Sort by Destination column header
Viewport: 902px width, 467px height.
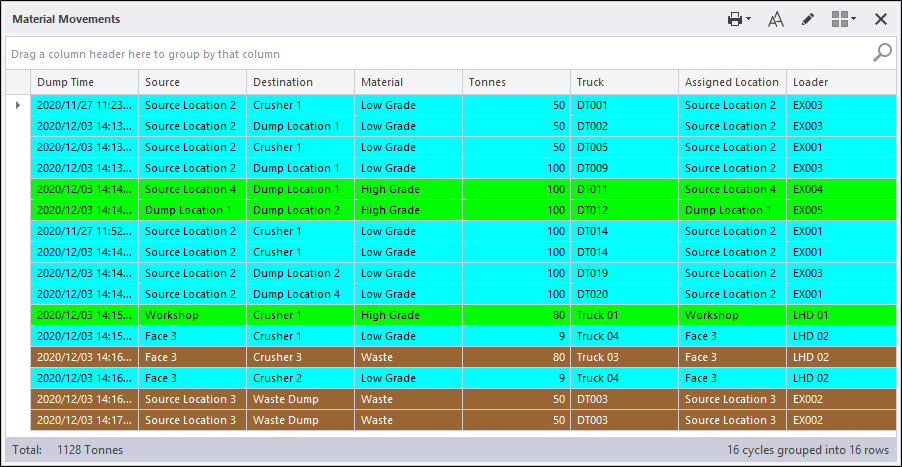(300, 82)
